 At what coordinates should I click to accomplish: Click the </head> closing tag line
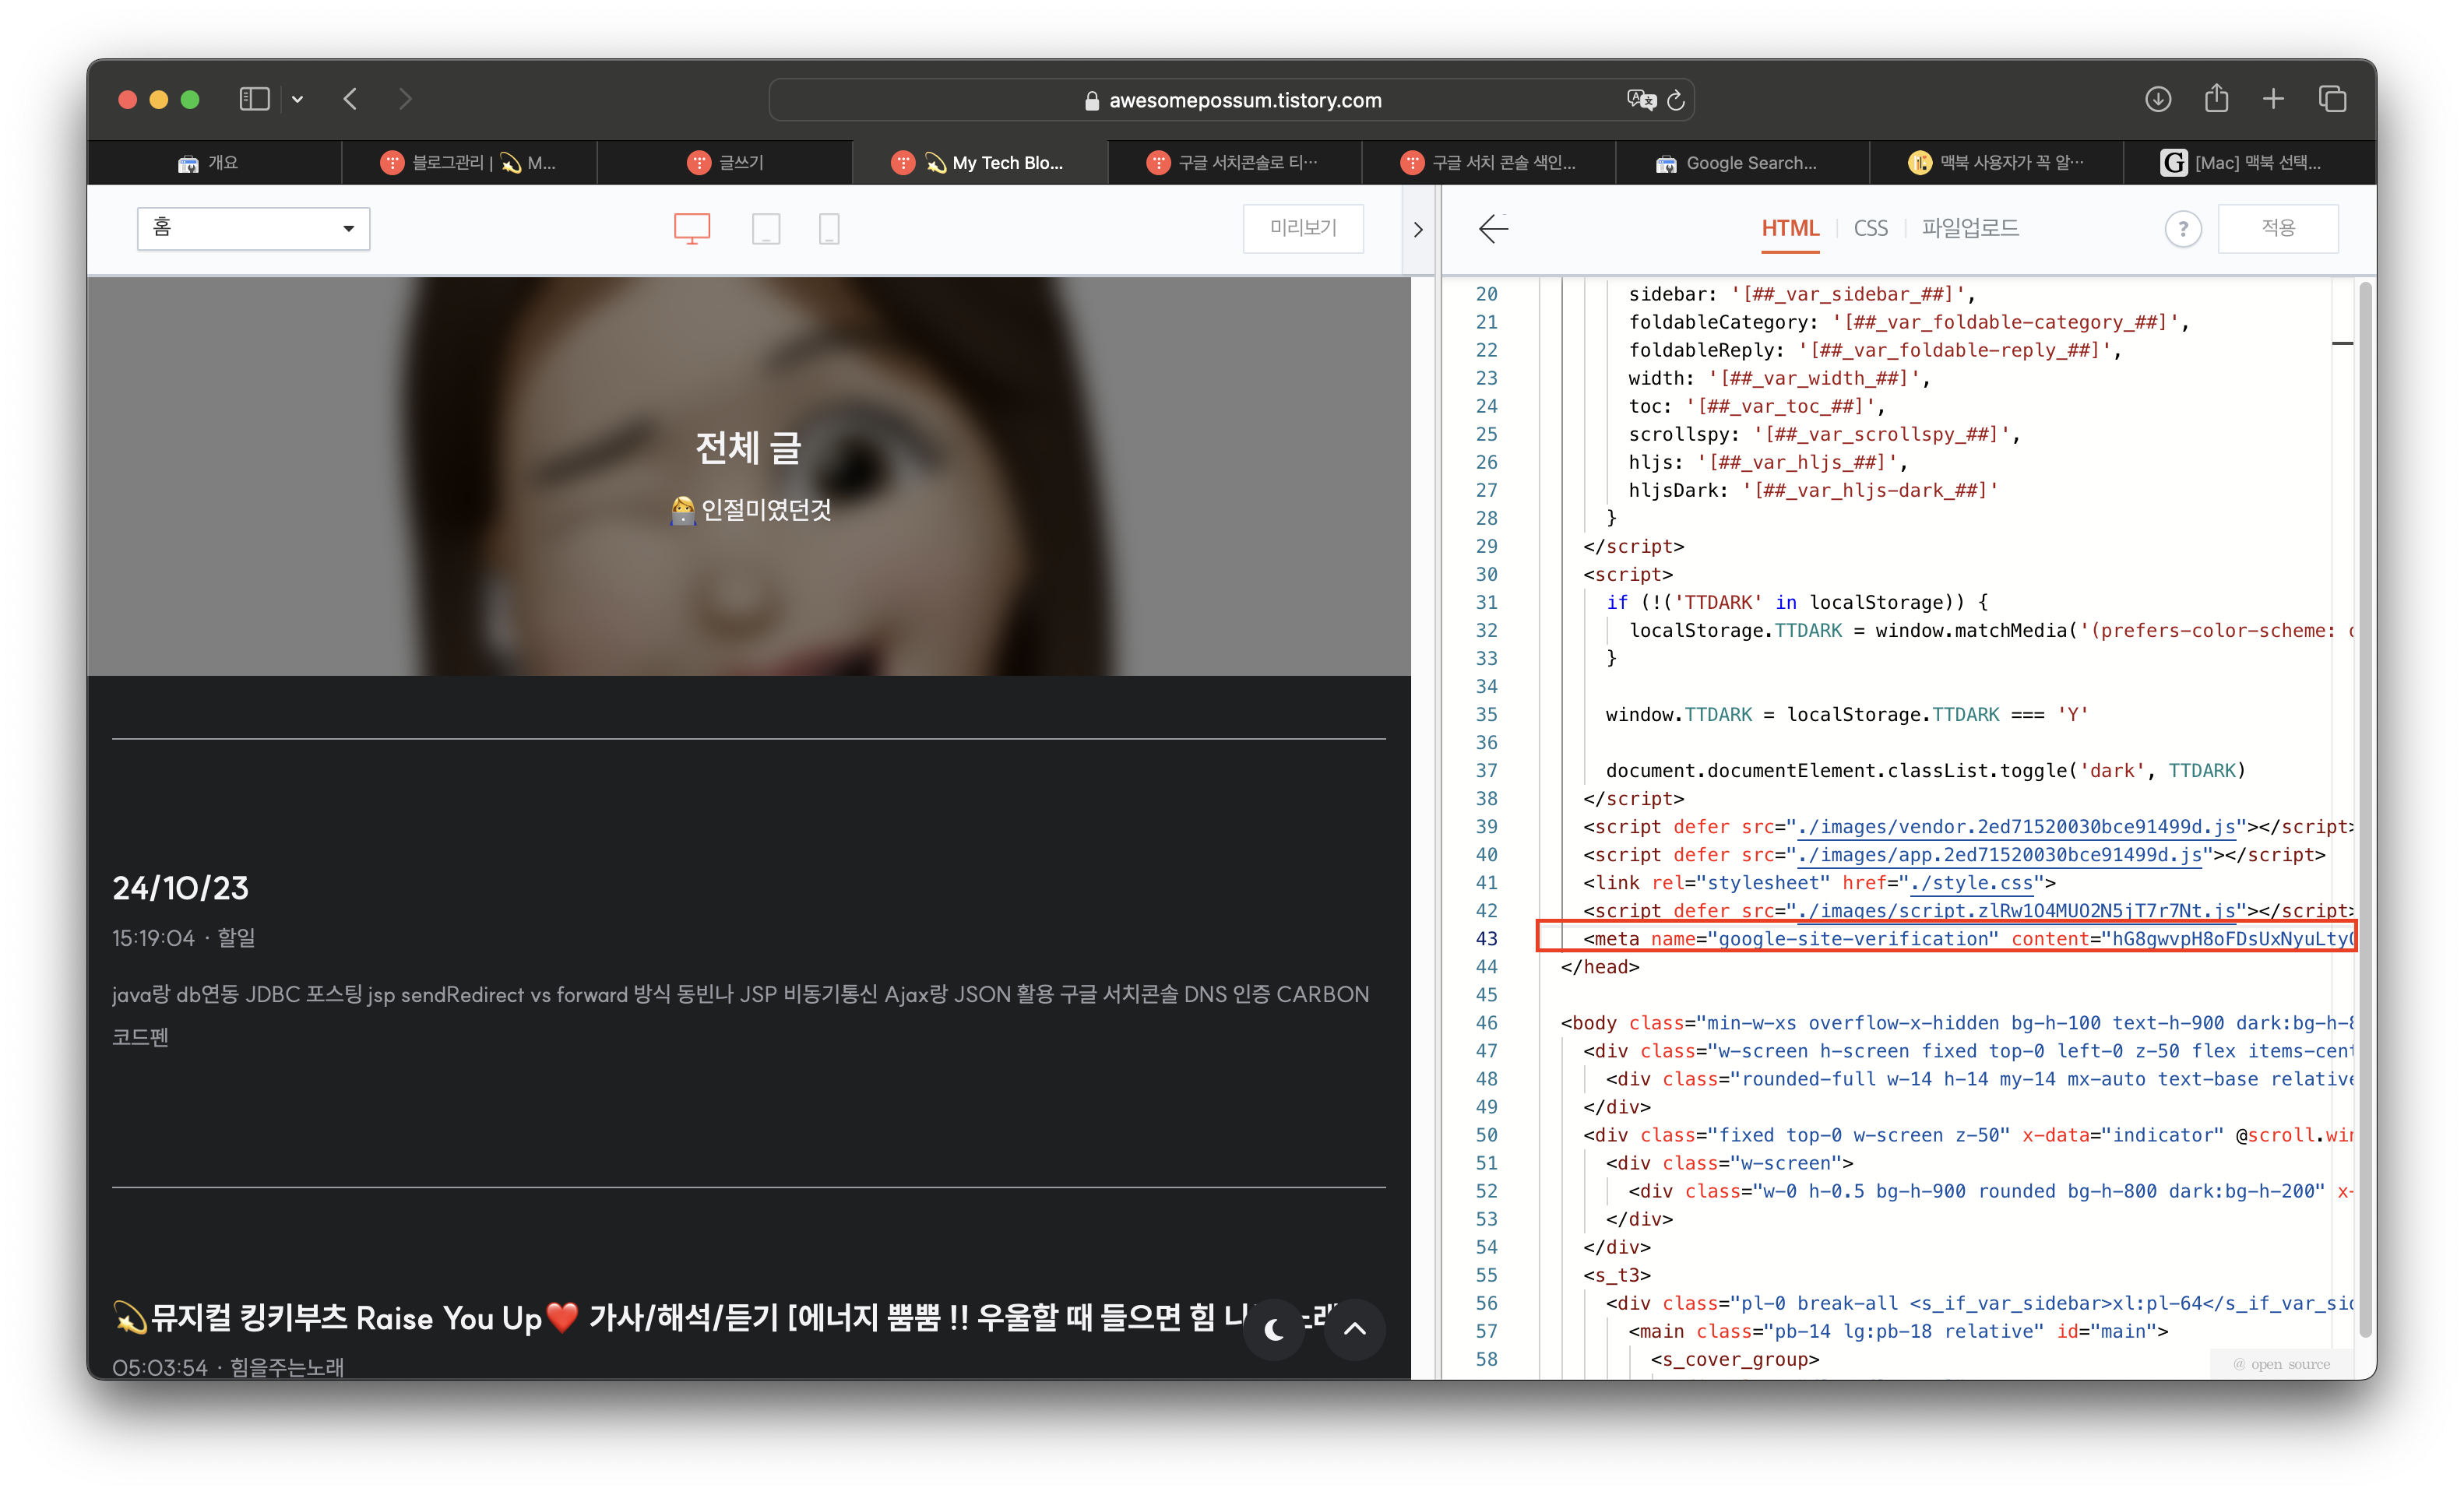click(1600, 966)
